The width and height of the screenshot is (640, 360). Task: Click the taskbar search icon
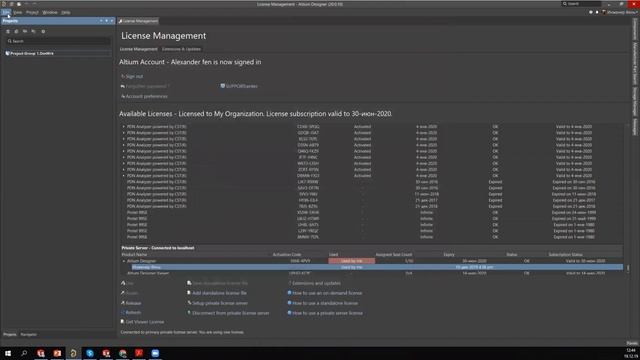point(24,353)
